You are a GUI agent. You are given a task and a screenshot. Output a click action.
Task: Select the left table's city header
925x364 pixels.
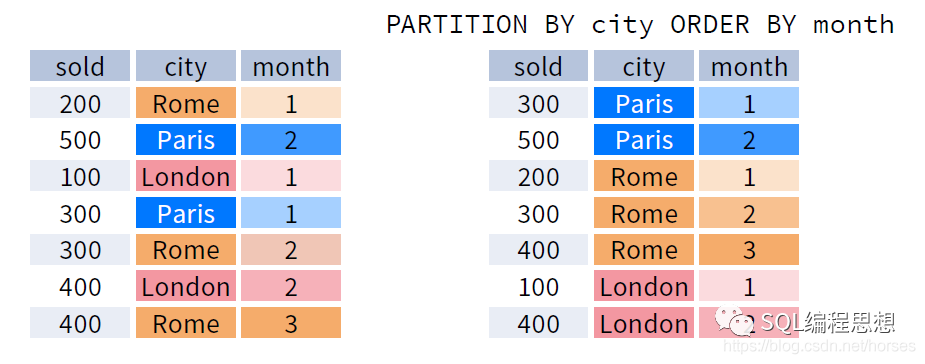click(186, 66)
